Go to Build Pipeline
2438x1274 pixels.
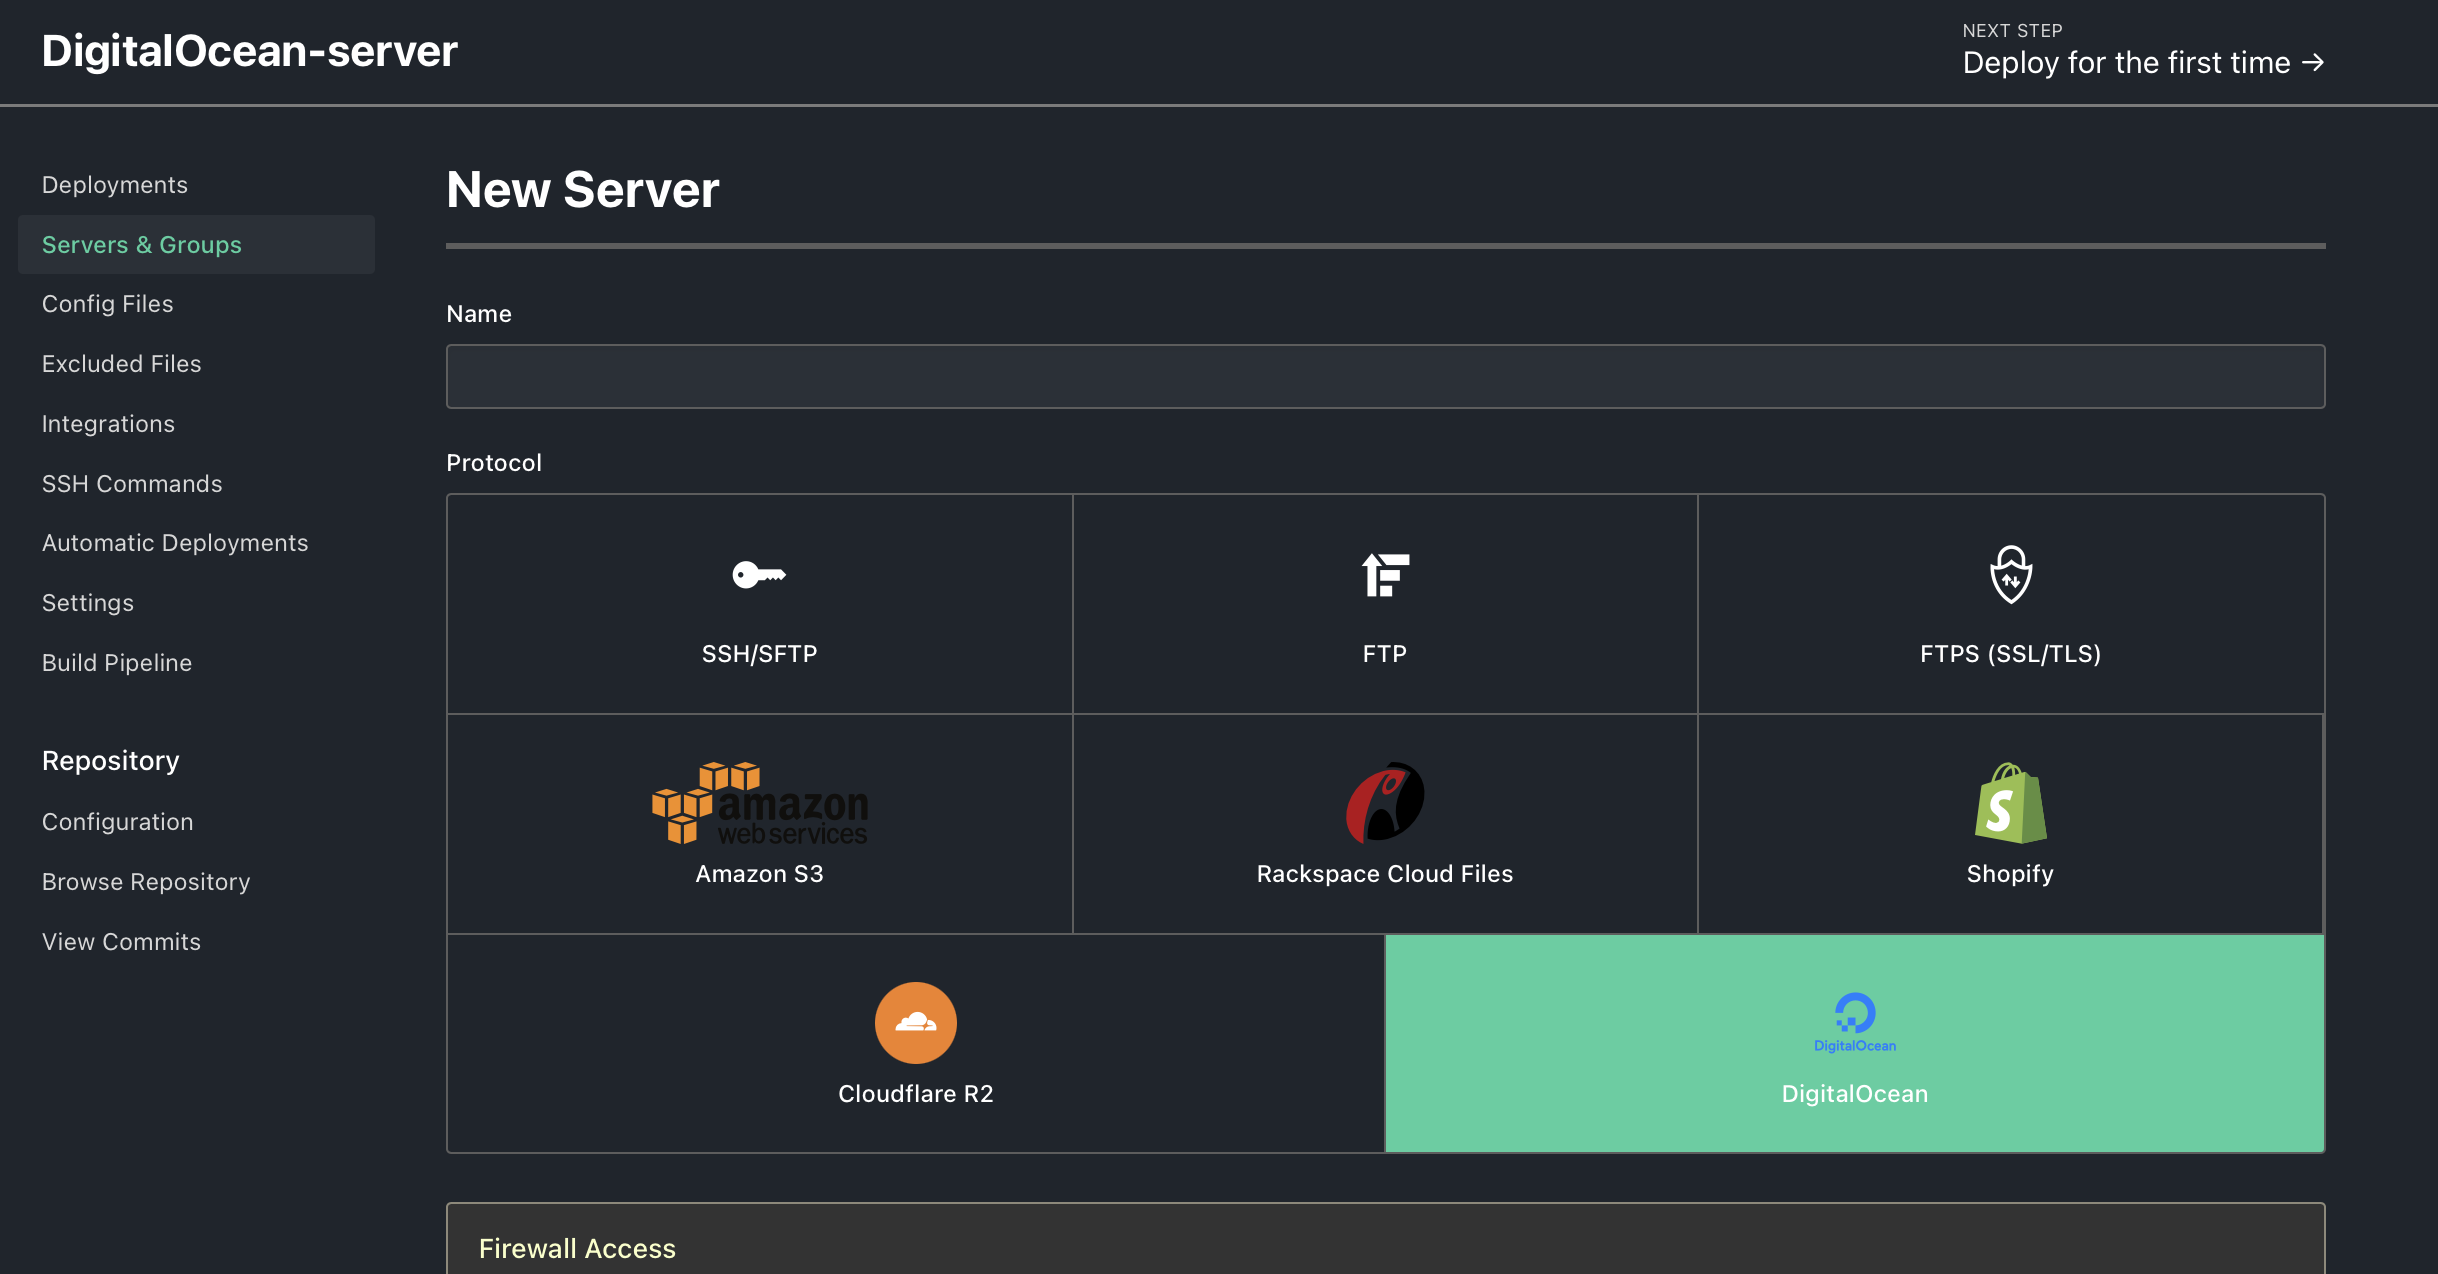pyautogui.click(x=117, y=663)
